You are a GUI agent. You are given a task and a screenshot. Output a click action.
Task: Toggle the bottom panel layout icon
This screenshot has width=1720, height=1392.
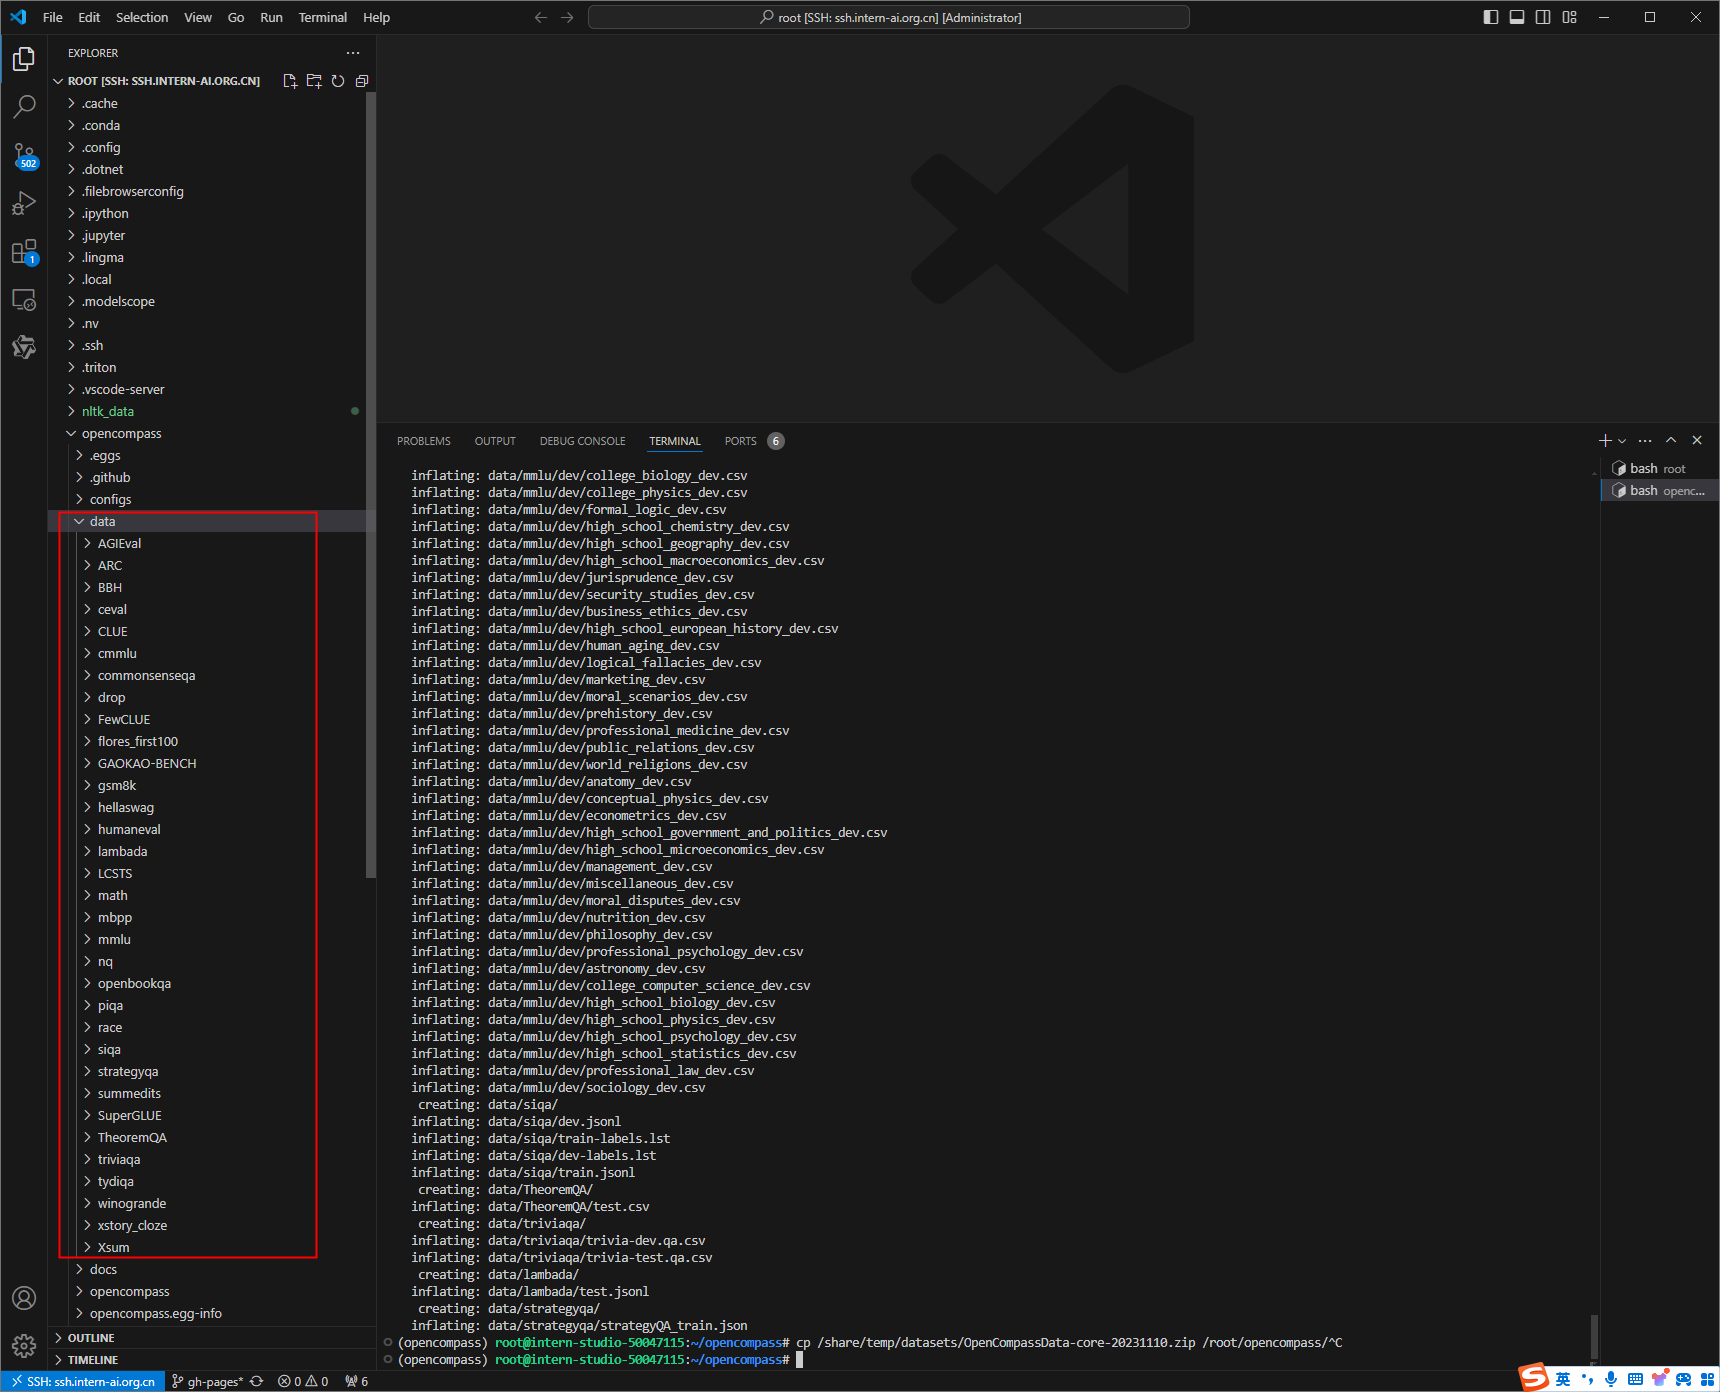click(1517, 17)
